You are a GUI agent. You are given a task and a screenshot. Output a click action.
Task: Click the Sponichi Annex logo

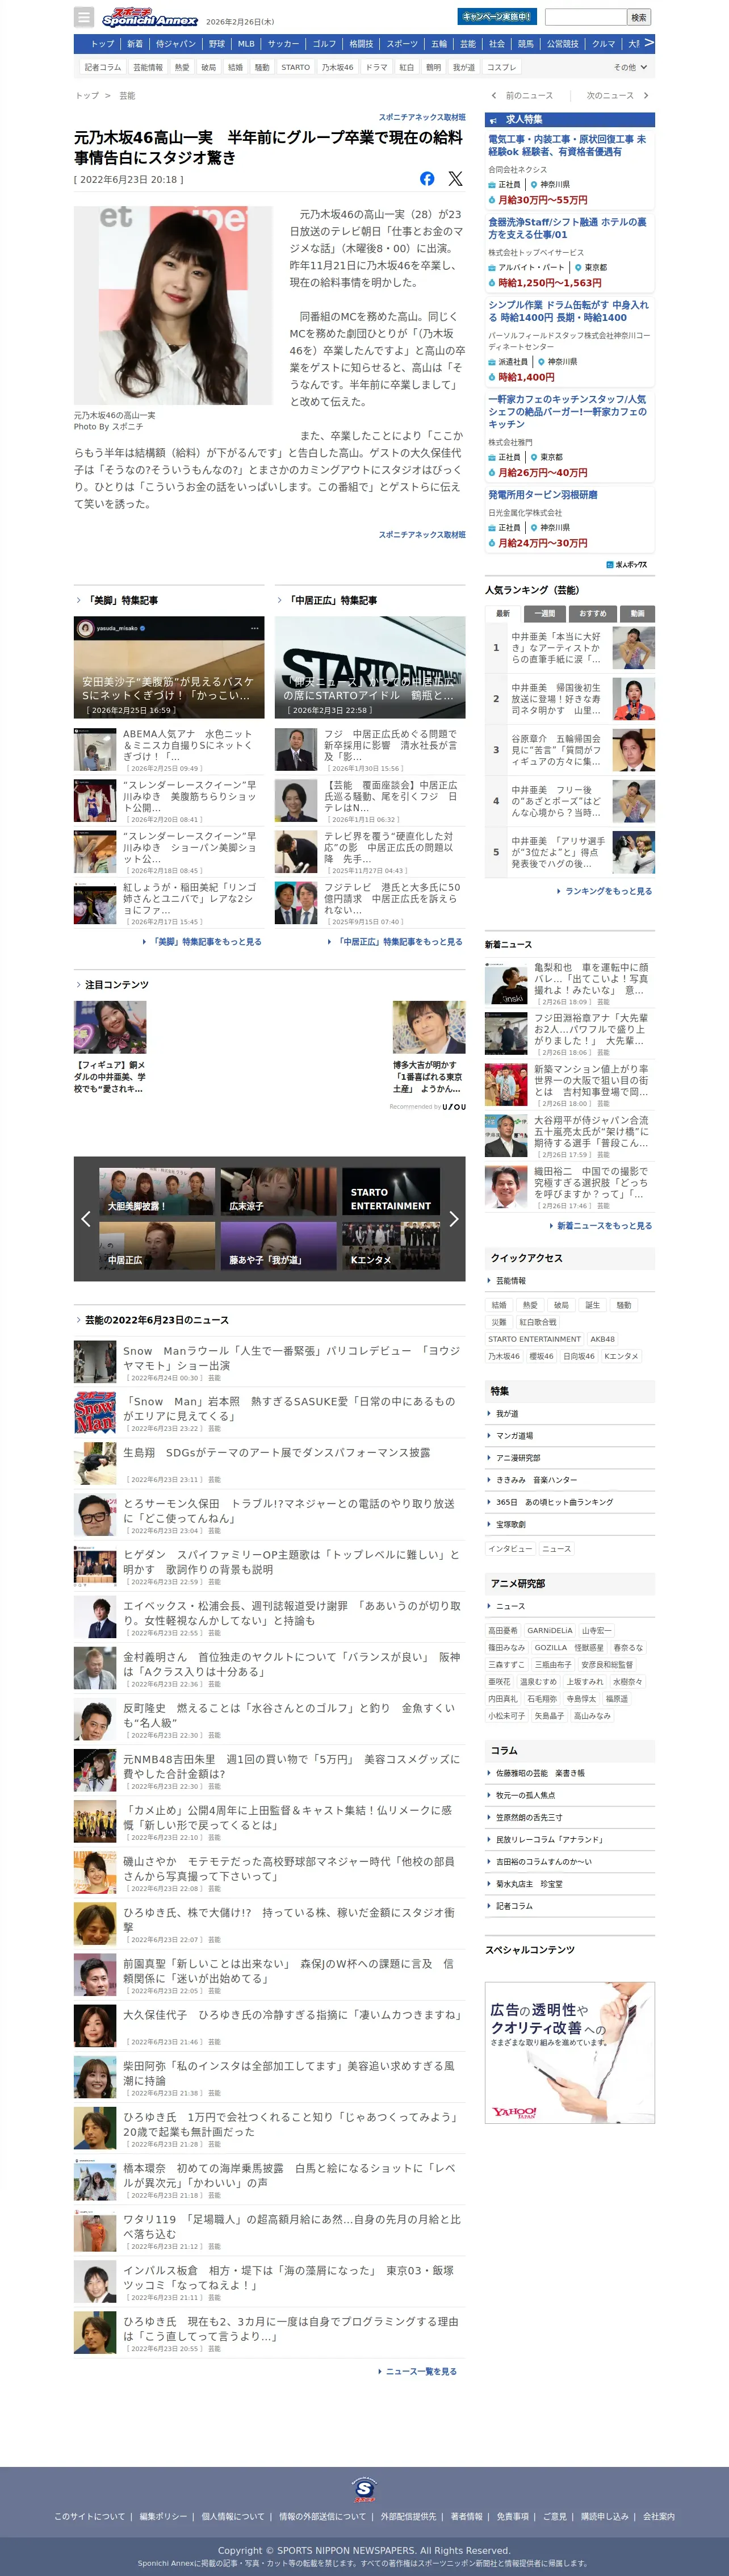(150, 17)
